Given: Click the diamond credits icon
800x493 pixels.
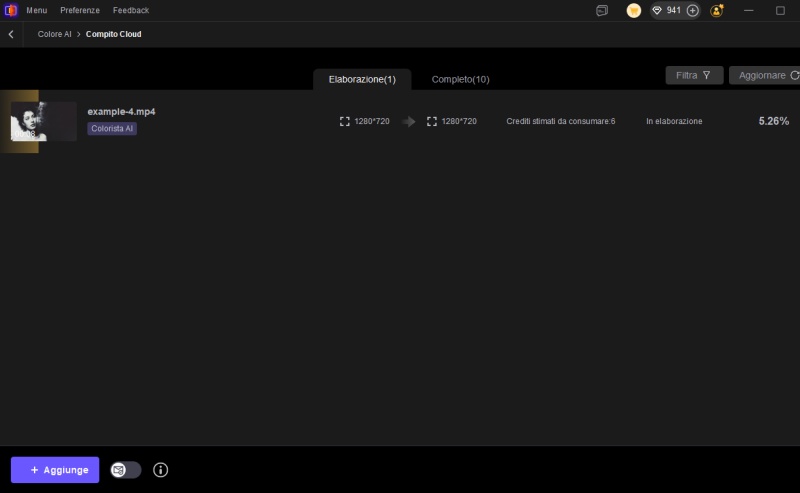Looking at the screenshot, I should coord(657,10).
